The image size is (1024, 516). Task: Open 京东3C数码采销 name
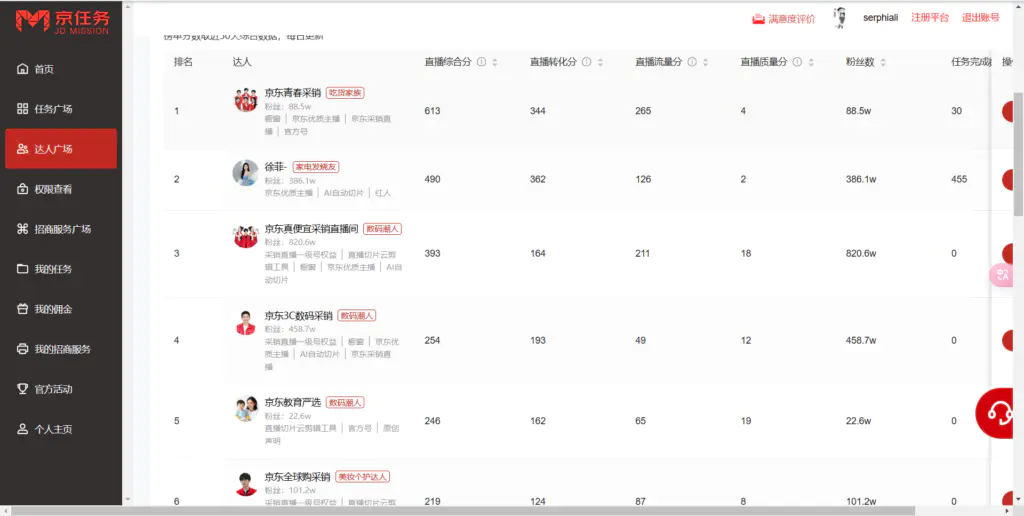(x=298, y=315)
